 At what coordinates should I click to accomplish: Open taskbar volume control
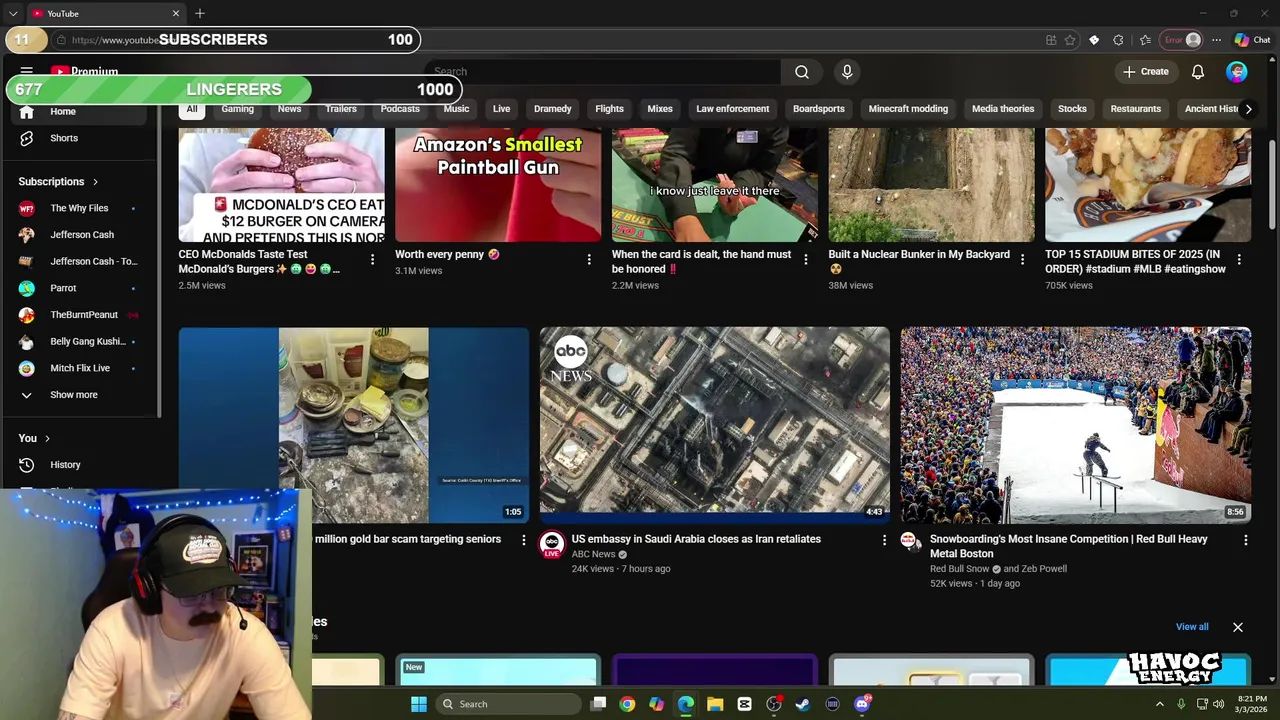click(x=1218, y=704)
